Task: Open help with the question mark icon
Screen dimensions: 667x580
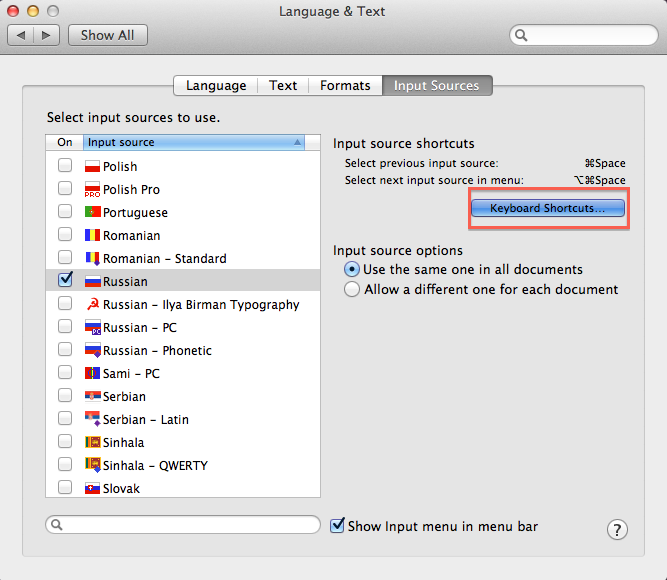Action: pyautogui.click(x=617, y=529)
